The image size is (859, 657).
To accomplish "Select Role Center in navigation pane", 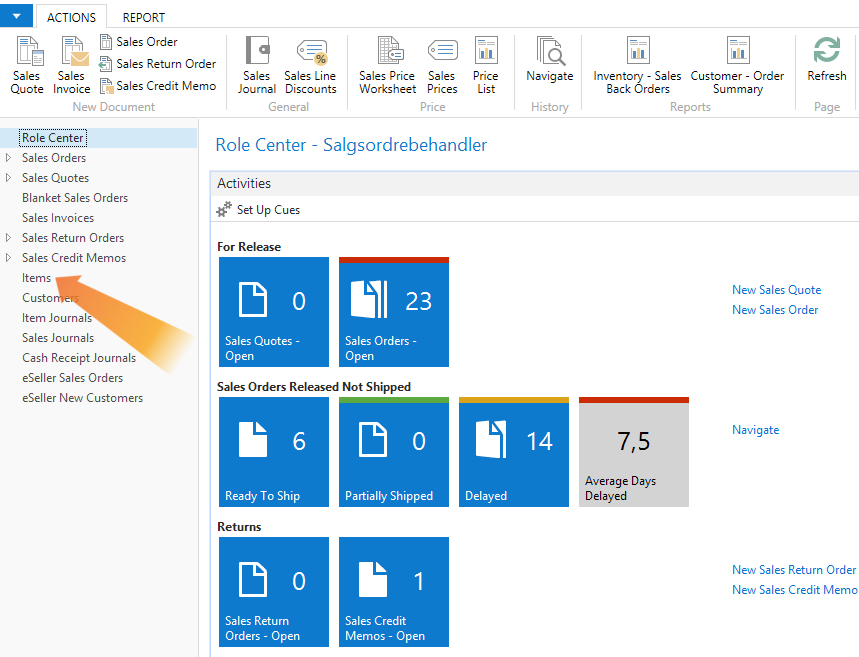I will [x=53, y=138].
